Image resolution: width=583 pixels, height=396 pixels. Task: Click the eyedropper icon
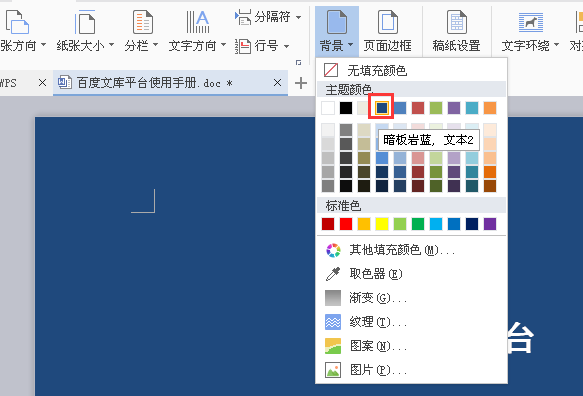pos(333,274)
